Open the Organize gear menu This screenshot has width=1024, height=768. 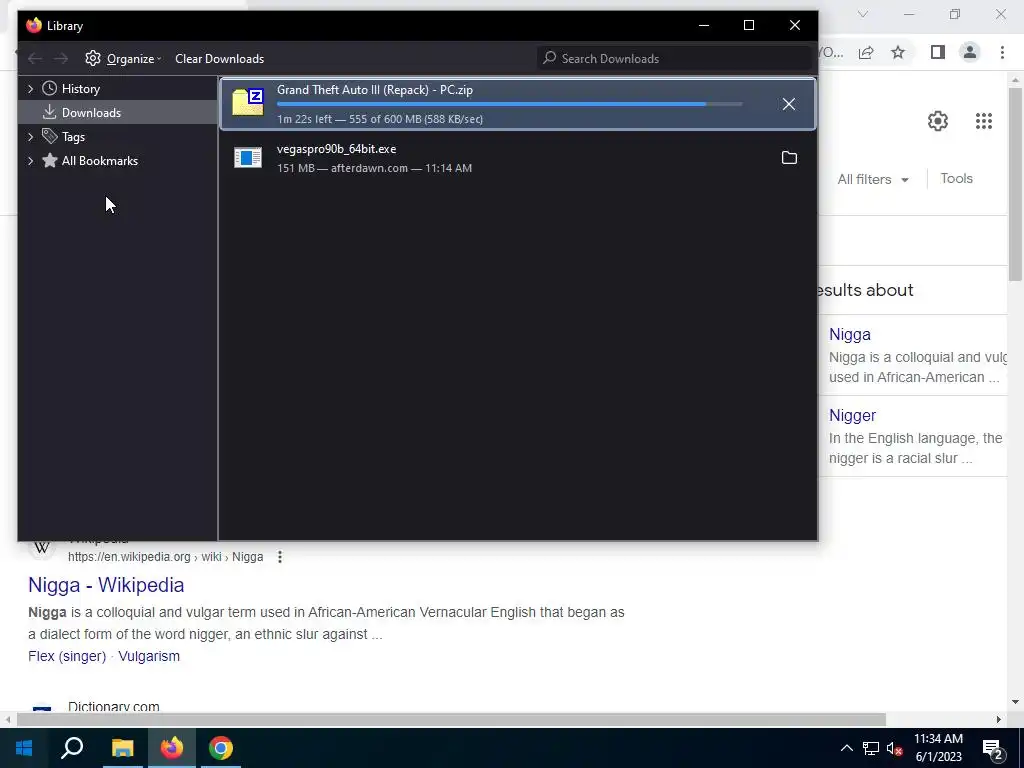(123, 59)
